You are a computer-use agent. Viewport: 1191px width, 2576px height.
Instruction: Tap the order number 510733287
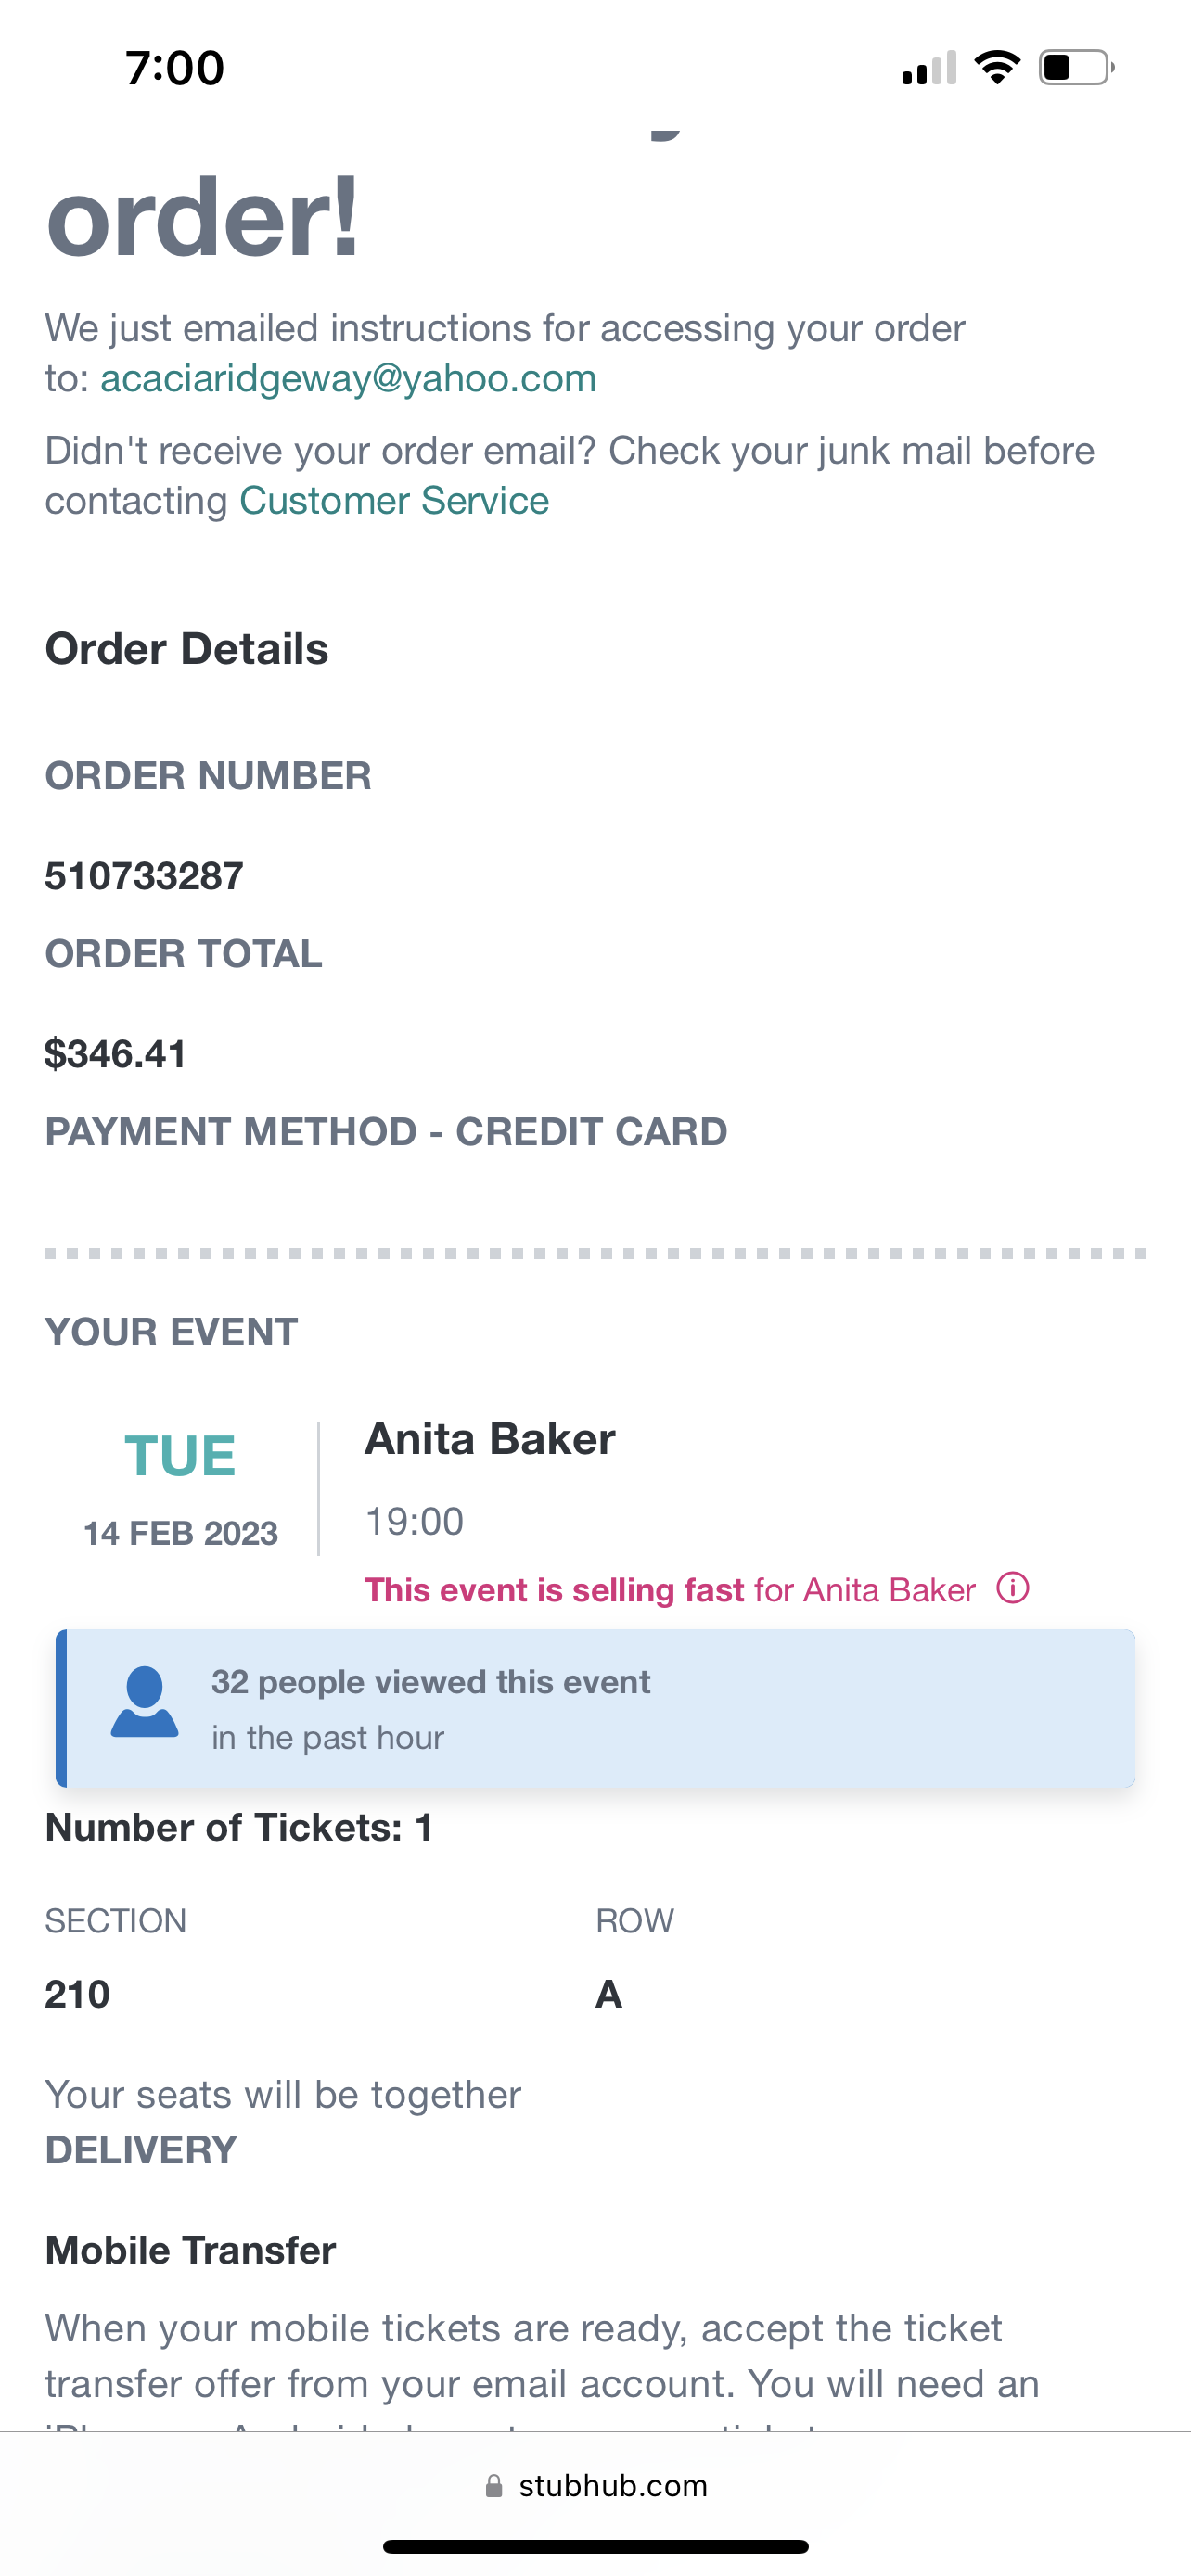pyautogui.click(x=144, y=876)
